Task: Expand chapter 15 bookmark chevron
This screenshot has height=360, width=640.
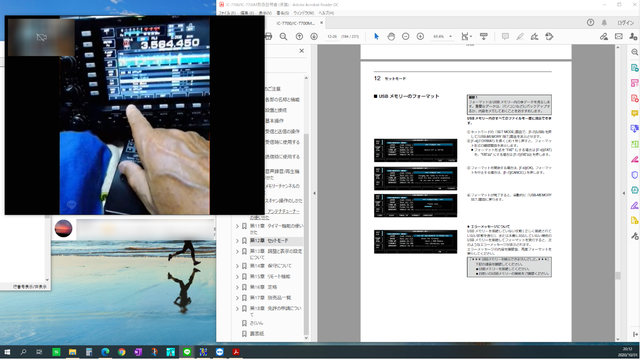Action: [x=237, y=277]
